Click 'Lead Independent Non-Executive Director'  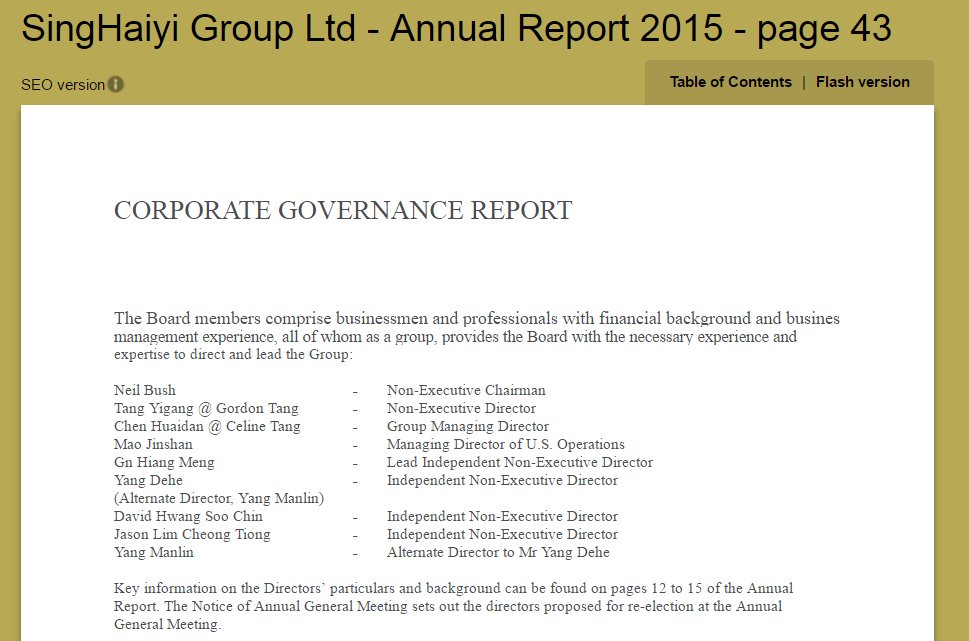tap(520, 462)
